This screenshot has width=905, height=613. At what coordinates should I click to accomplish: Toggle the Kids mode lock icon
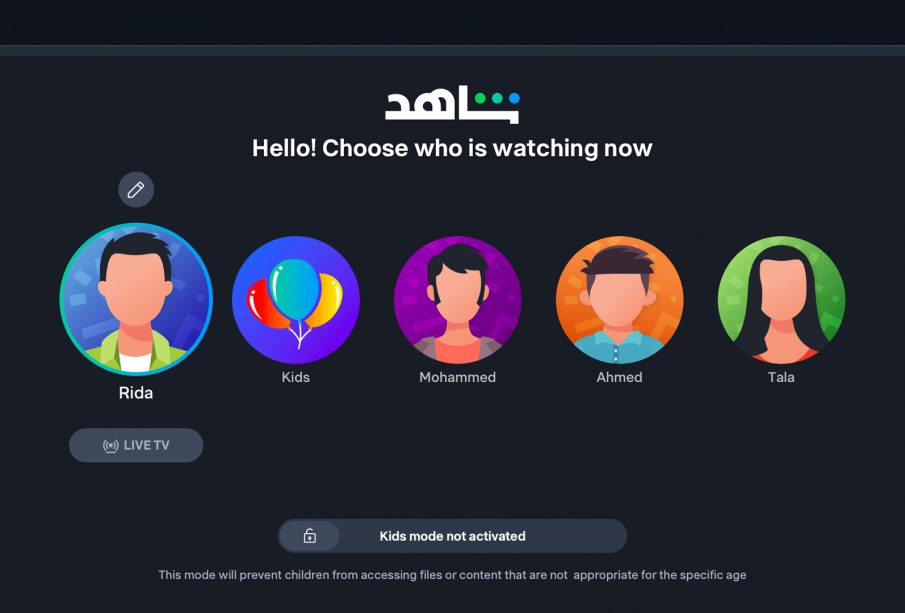(x=310, y=536)
